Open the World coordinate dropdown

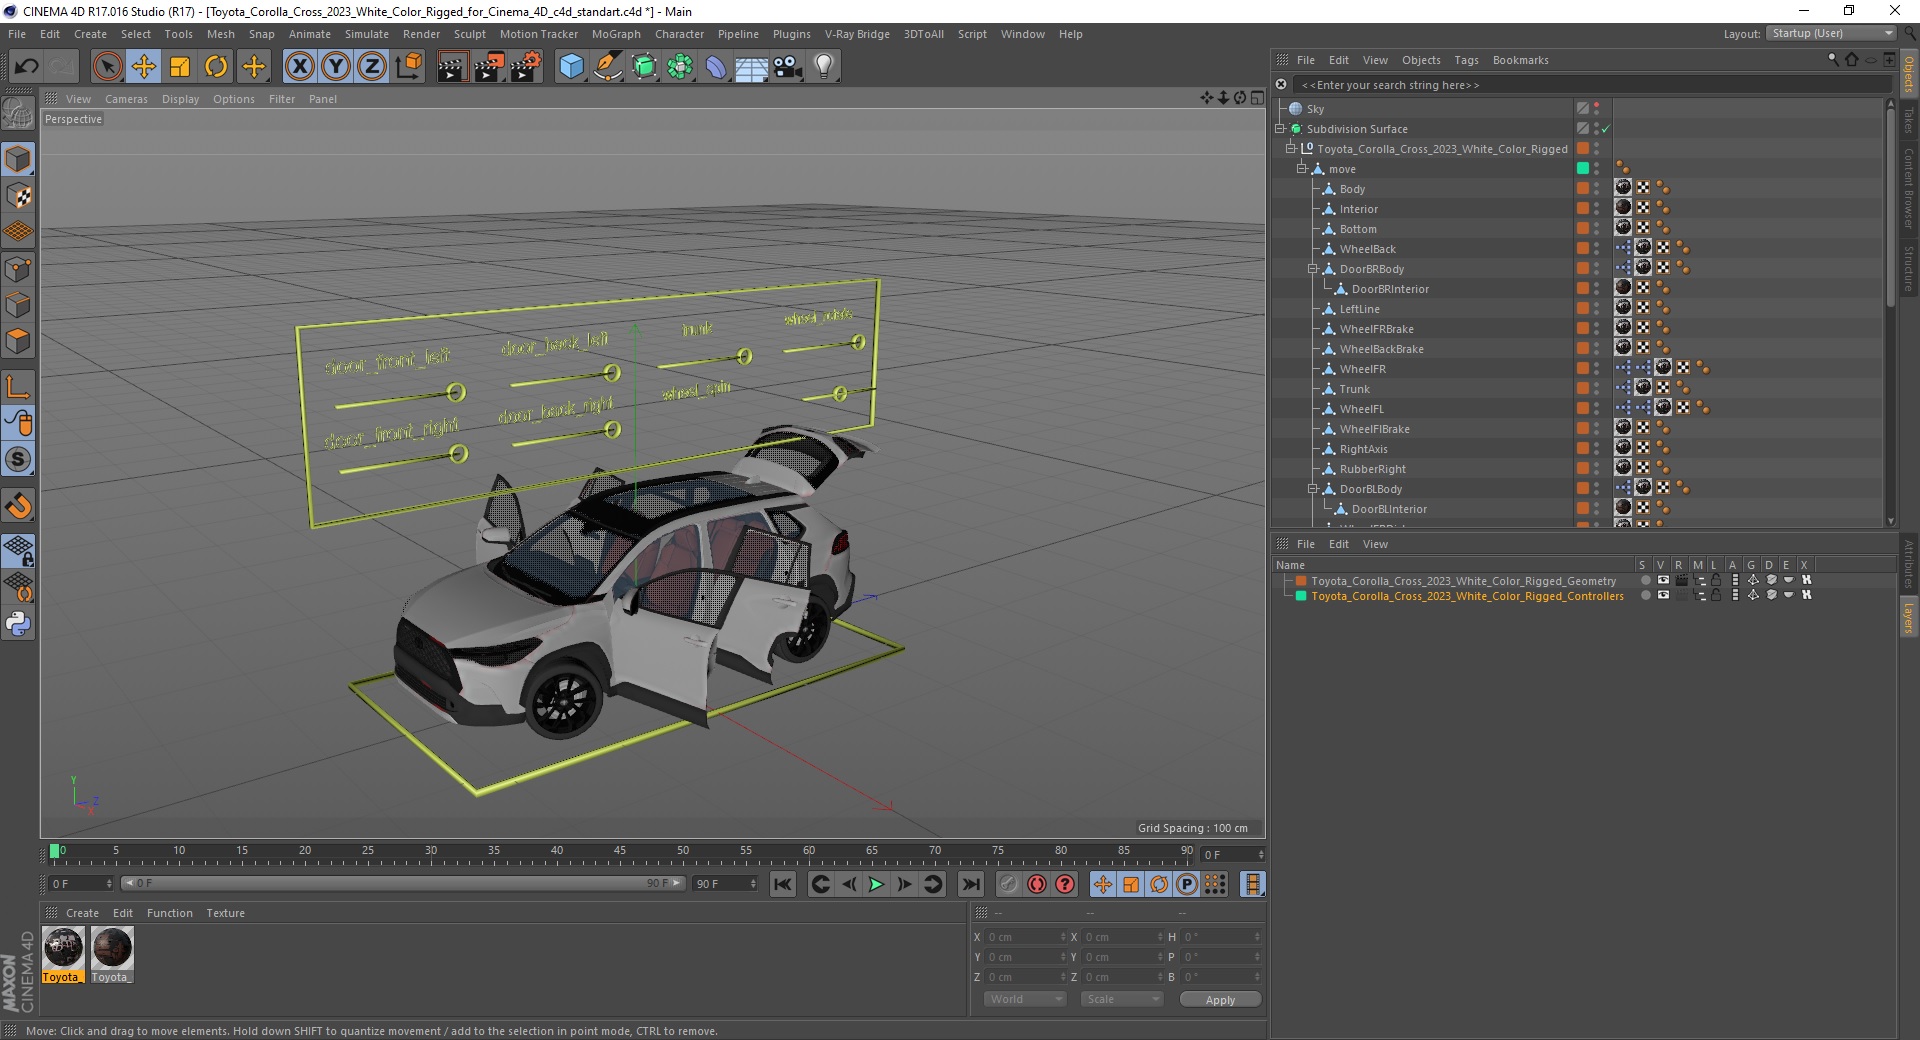pyautogui.click(x=1025, y=999)
